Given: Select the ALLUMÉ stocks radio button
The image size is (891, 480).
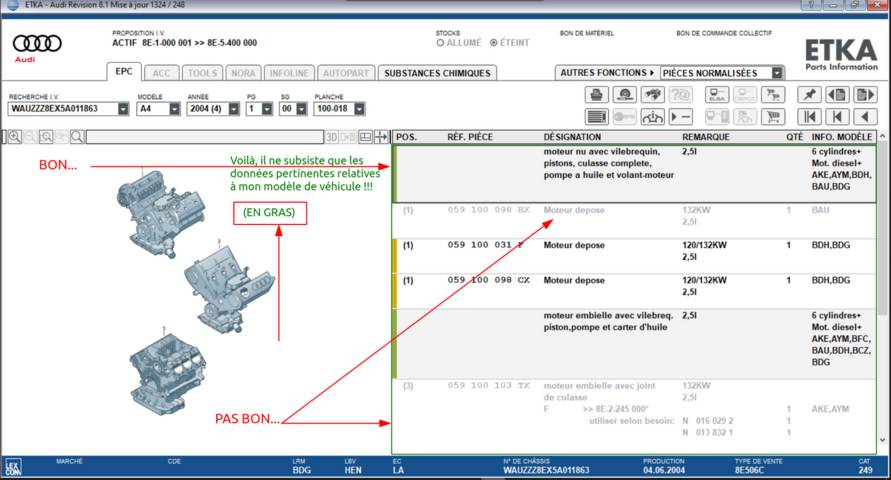Looking at the screenshot, I should tap(440, 43).
